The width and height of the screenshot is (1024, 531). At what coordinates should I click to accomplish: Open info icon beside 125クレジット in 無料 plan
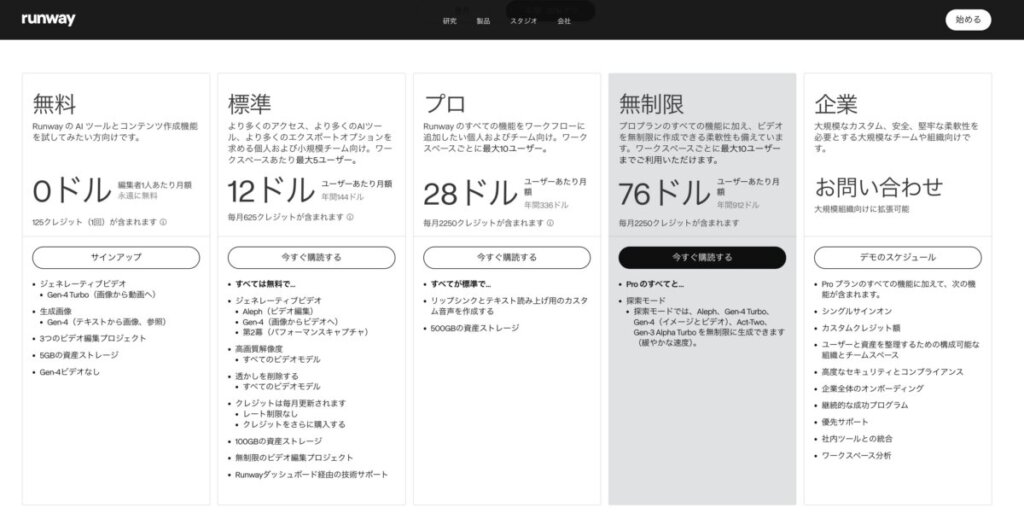[163, 222]
